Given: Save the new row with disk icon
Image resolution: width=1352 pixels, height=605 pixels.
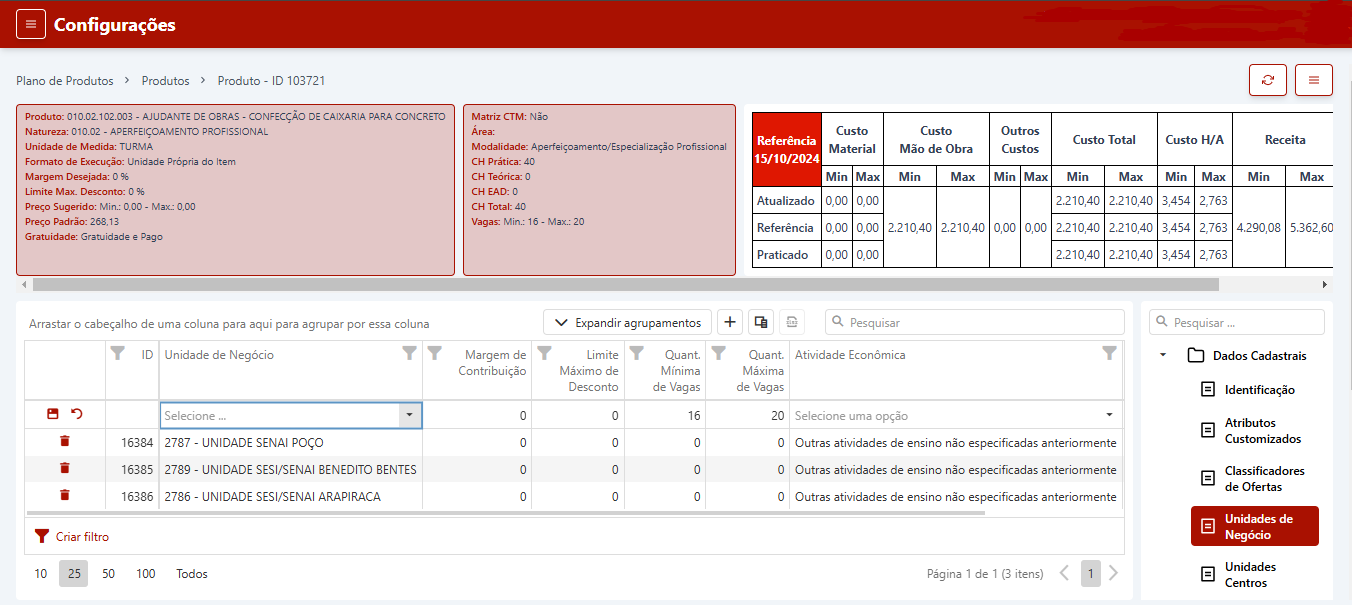Looking at the screenshot, I should click(53, 414).
